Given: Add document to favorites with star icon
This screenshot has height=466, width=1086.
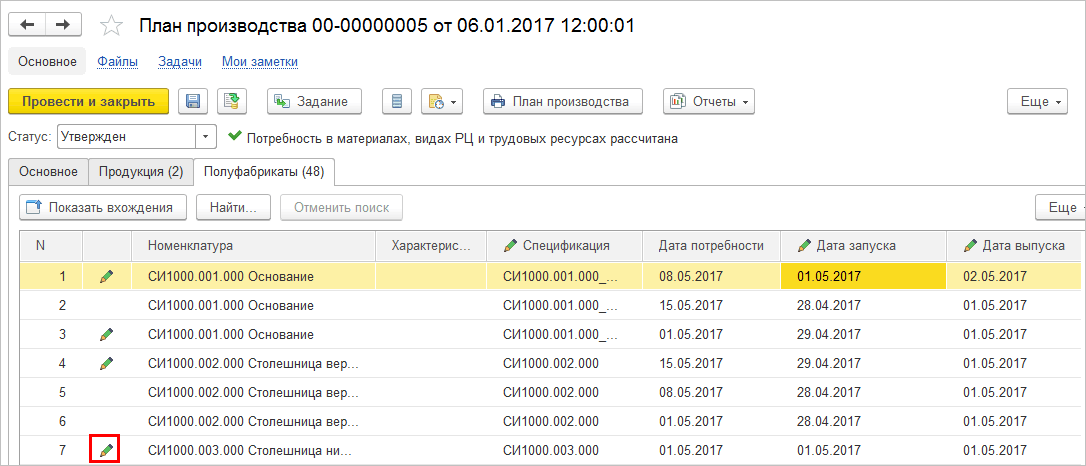Looking at the screenshot, I should (x=111, y=26).
